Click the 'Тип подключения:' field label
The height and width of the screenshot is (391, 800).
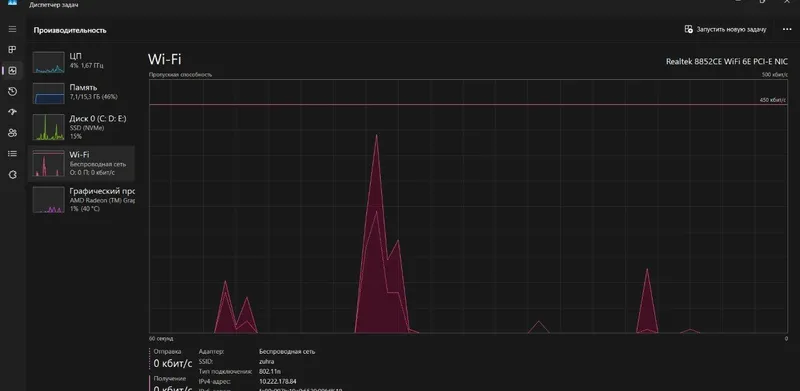[225, 372]
